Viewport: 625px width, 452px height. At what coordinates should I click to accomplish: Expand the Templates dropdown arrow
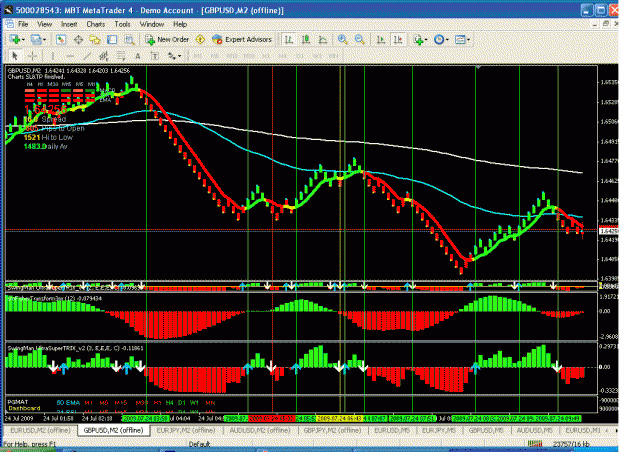pos(468,40)
